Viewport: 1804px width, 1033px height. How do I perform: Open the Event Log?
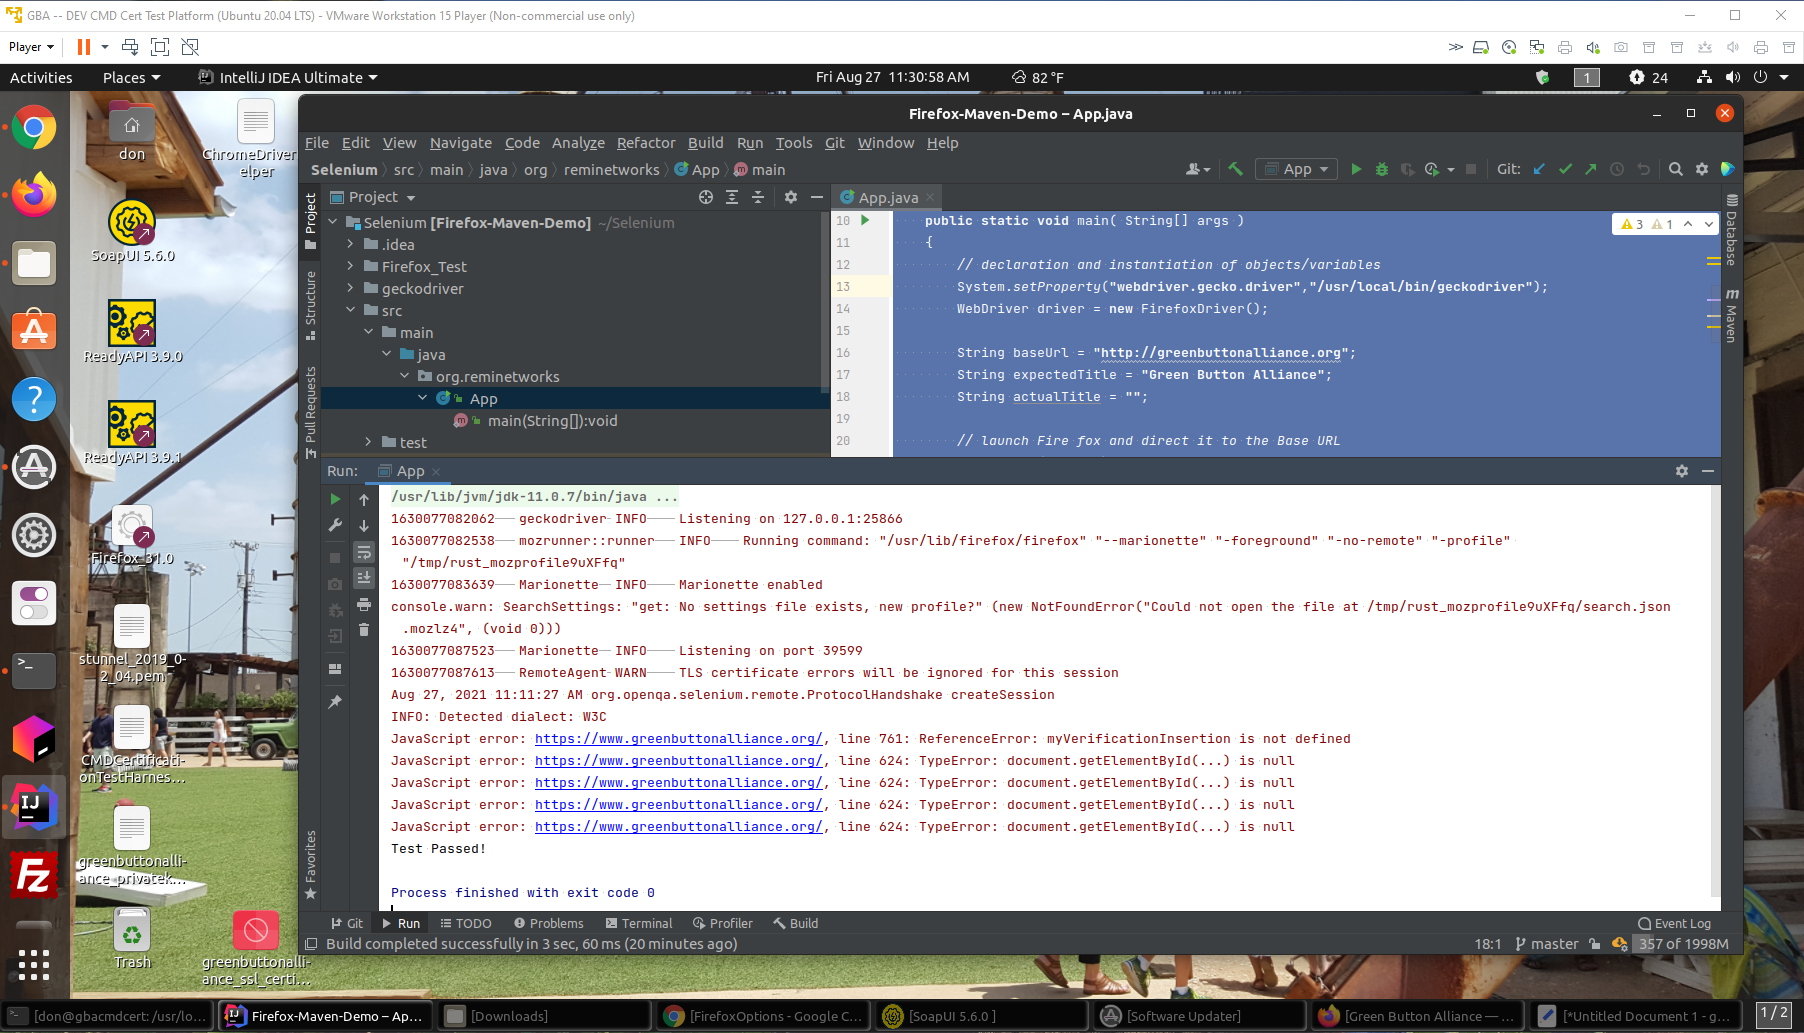pos(1674,923)
